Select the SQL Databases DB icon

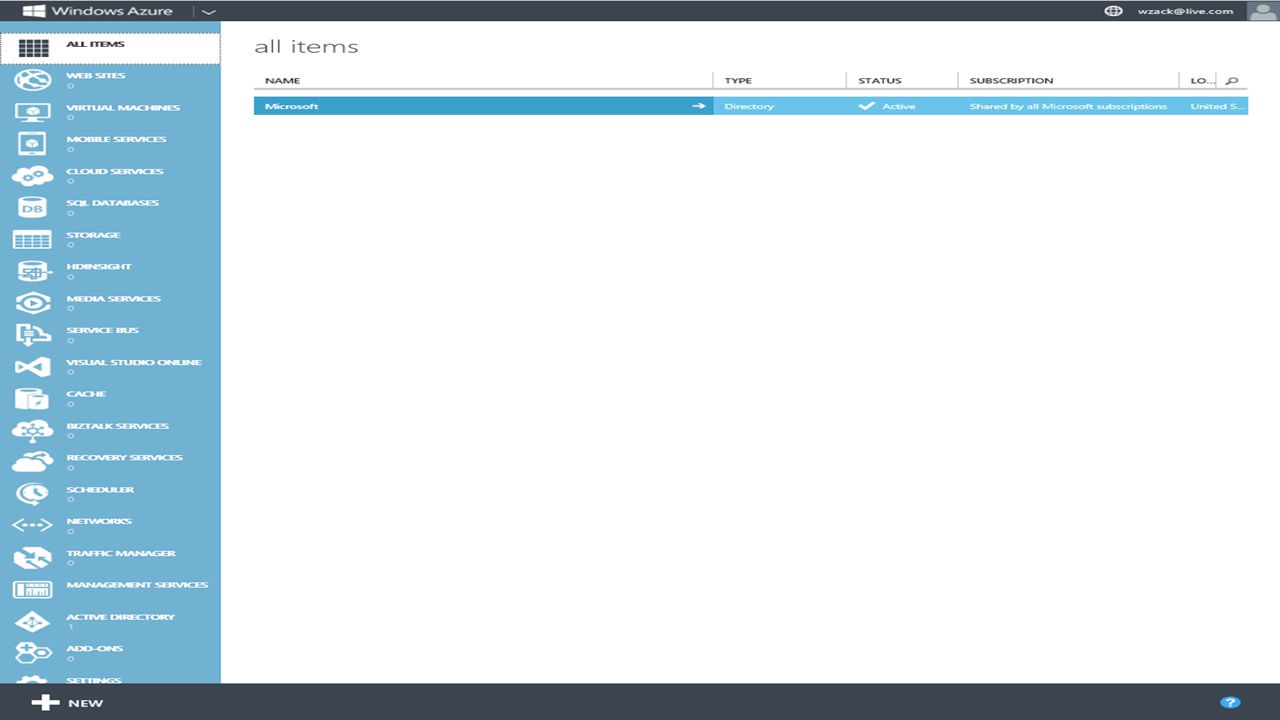click(x=33, y=208)
